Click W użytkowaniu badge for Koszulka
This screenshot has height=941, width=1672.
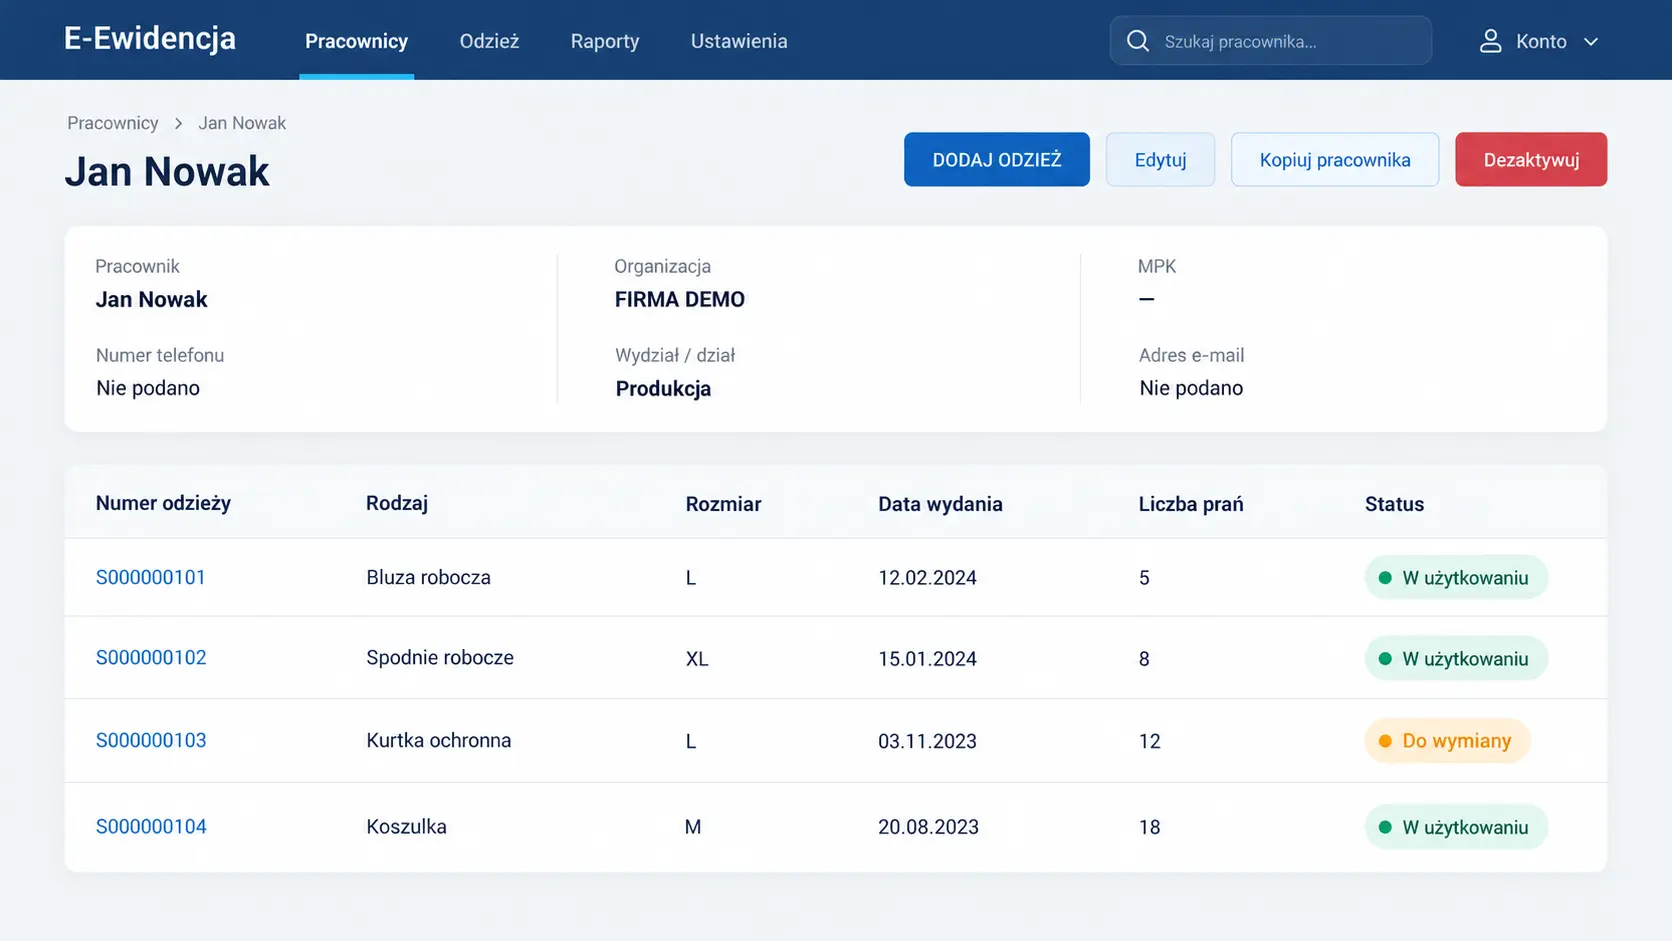click(x=1456, y=827)
